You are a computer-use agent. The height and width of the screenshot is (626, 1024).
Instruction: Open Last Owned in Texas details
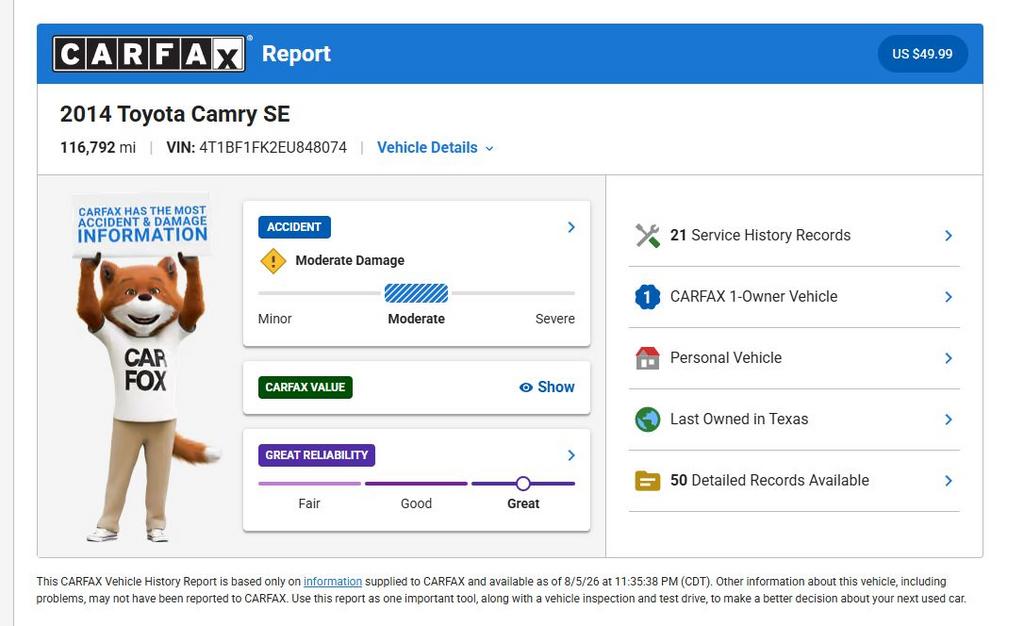point(794,420)
